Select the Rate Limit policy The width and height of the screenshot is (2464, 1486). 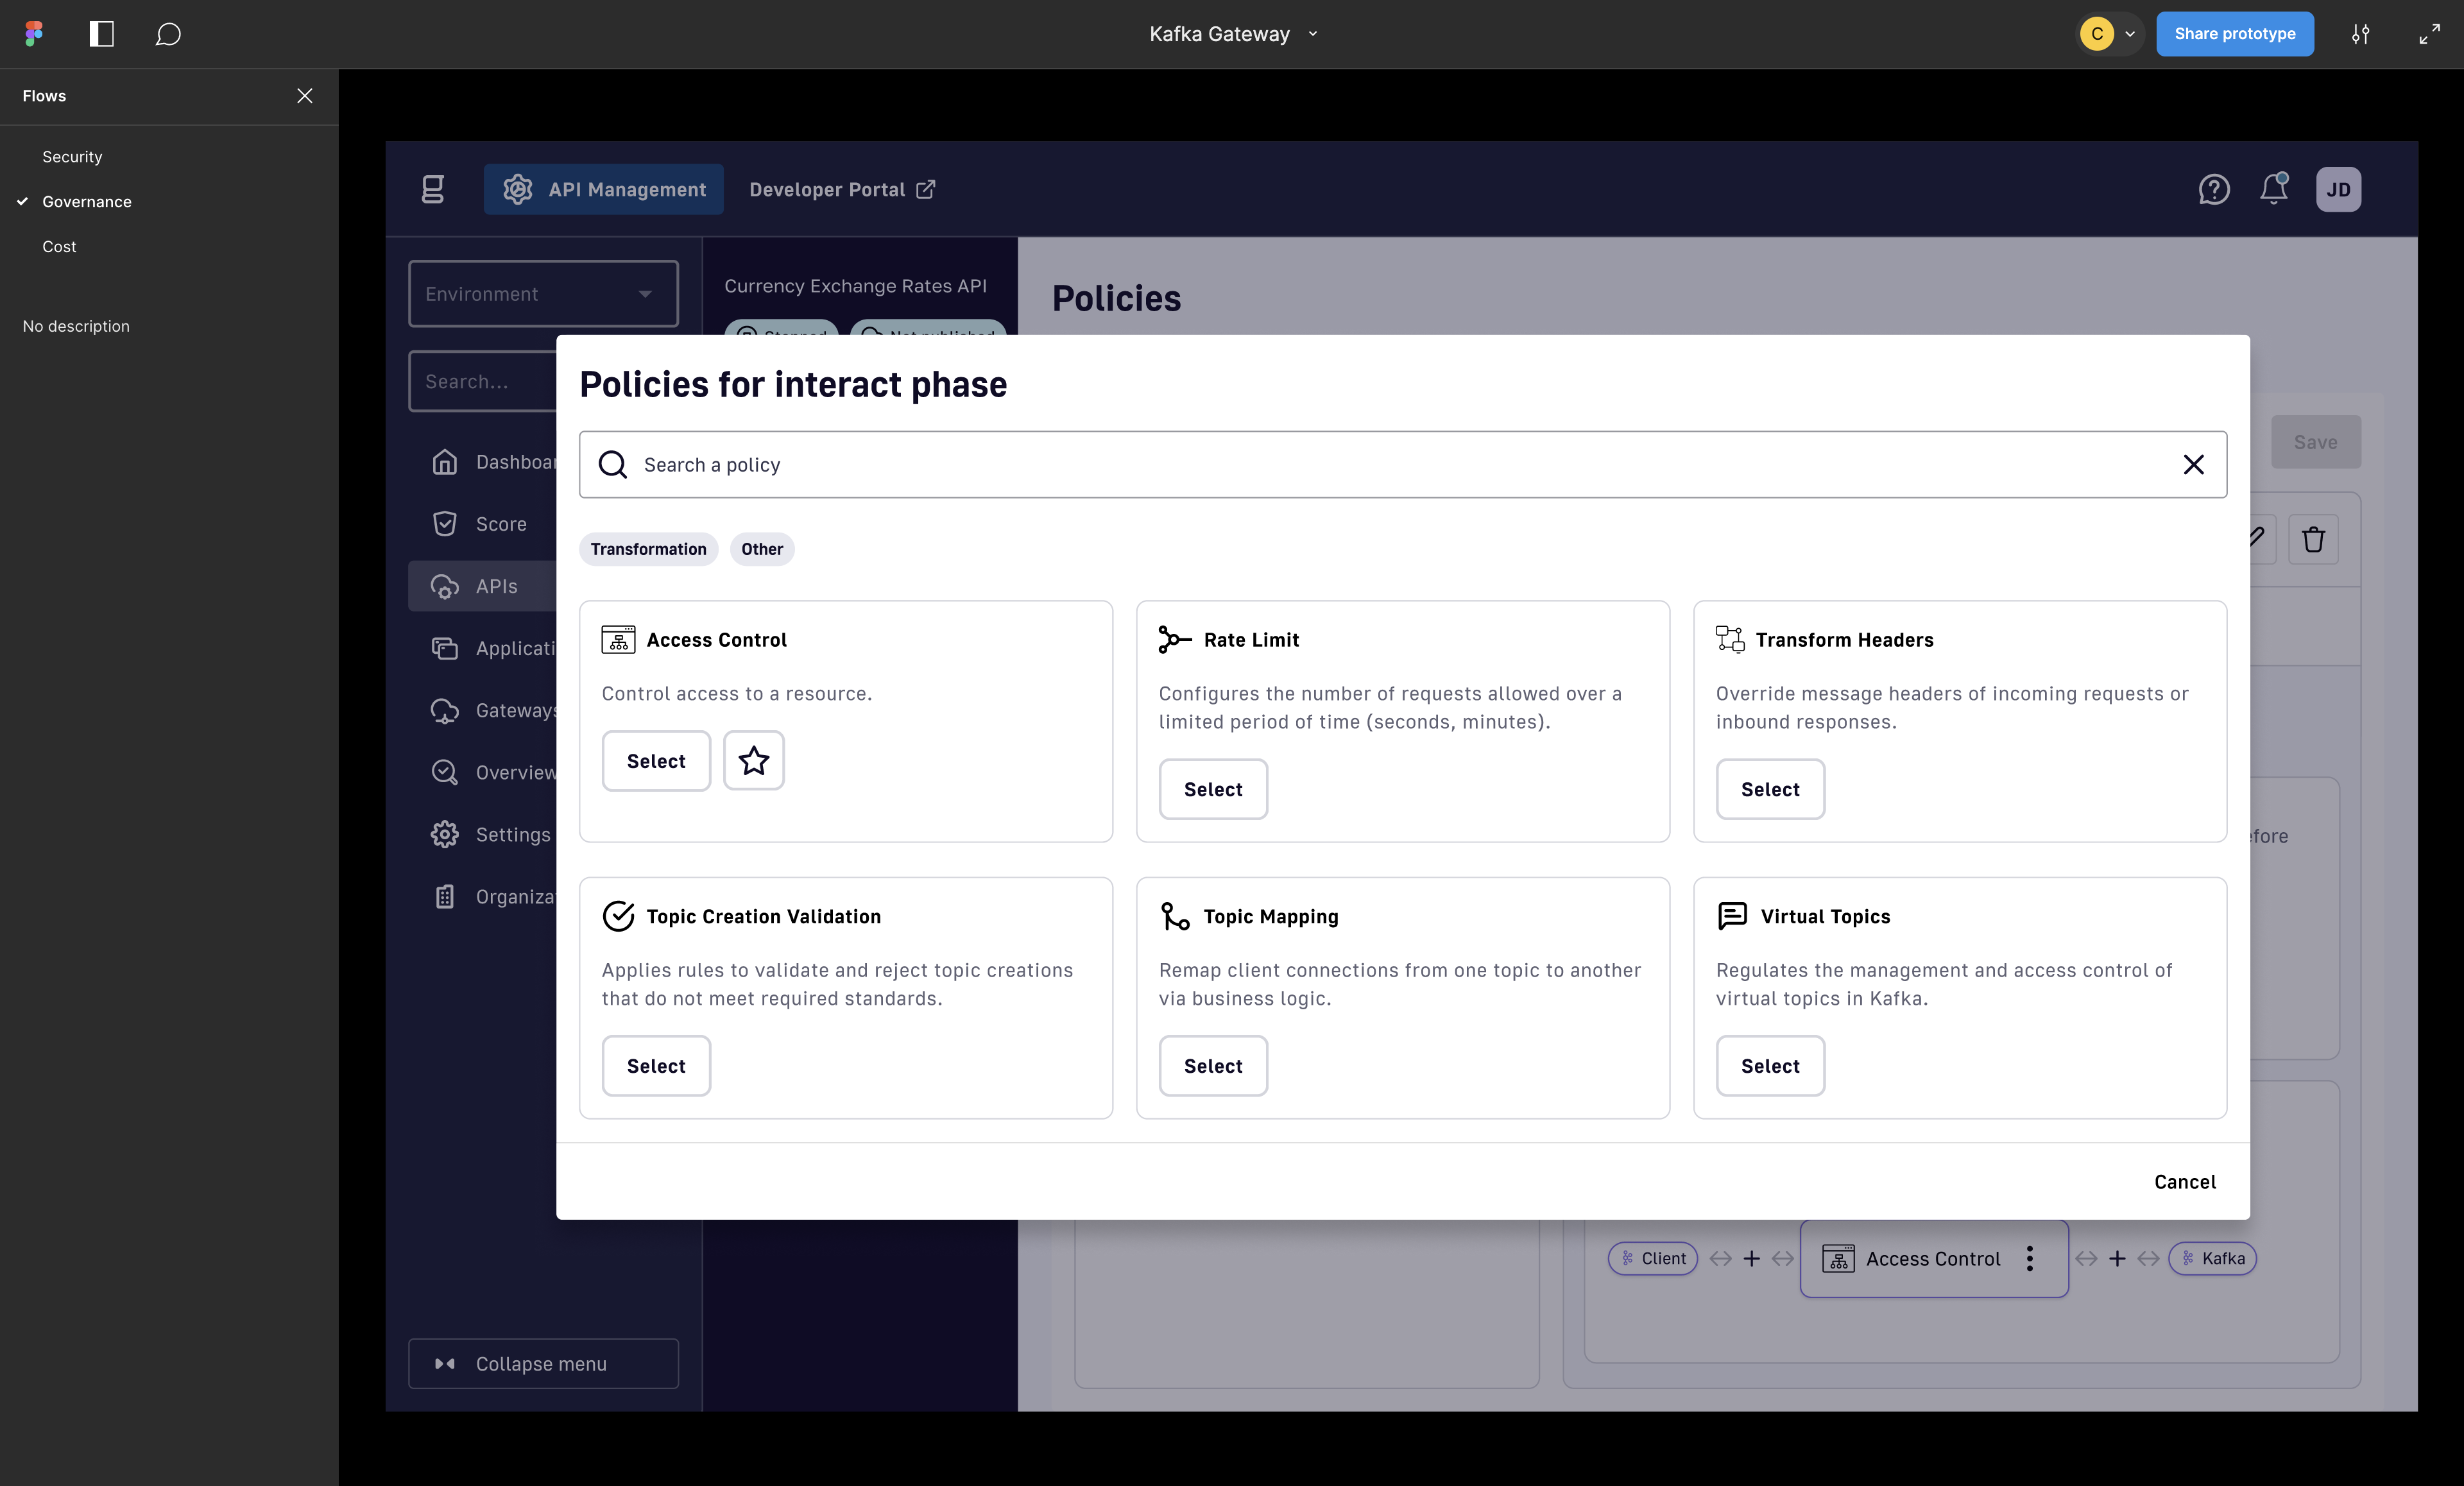(x=1213, y=790)
